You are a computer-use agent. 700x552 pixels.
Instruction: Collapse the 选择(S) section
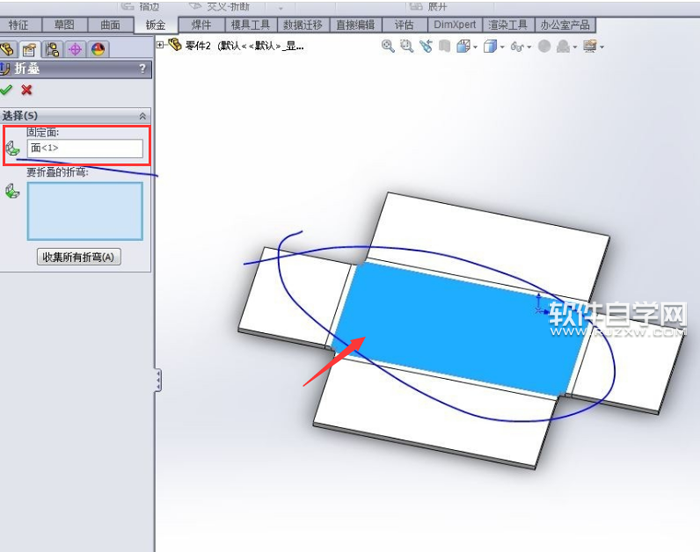(142, 116)
